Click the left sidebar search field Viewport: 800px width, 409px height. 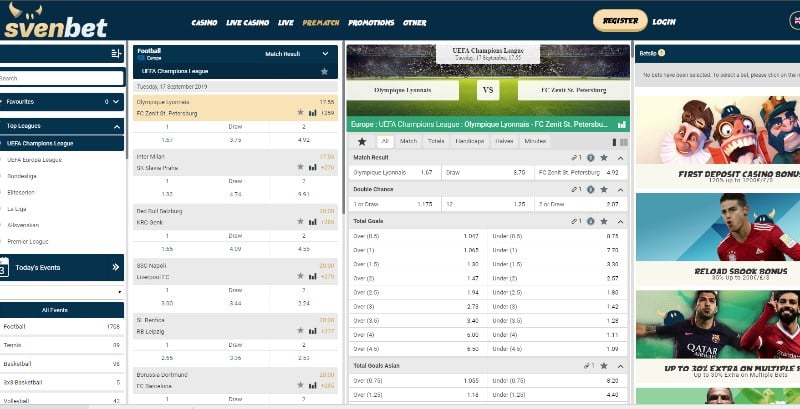tap(62, 78)
